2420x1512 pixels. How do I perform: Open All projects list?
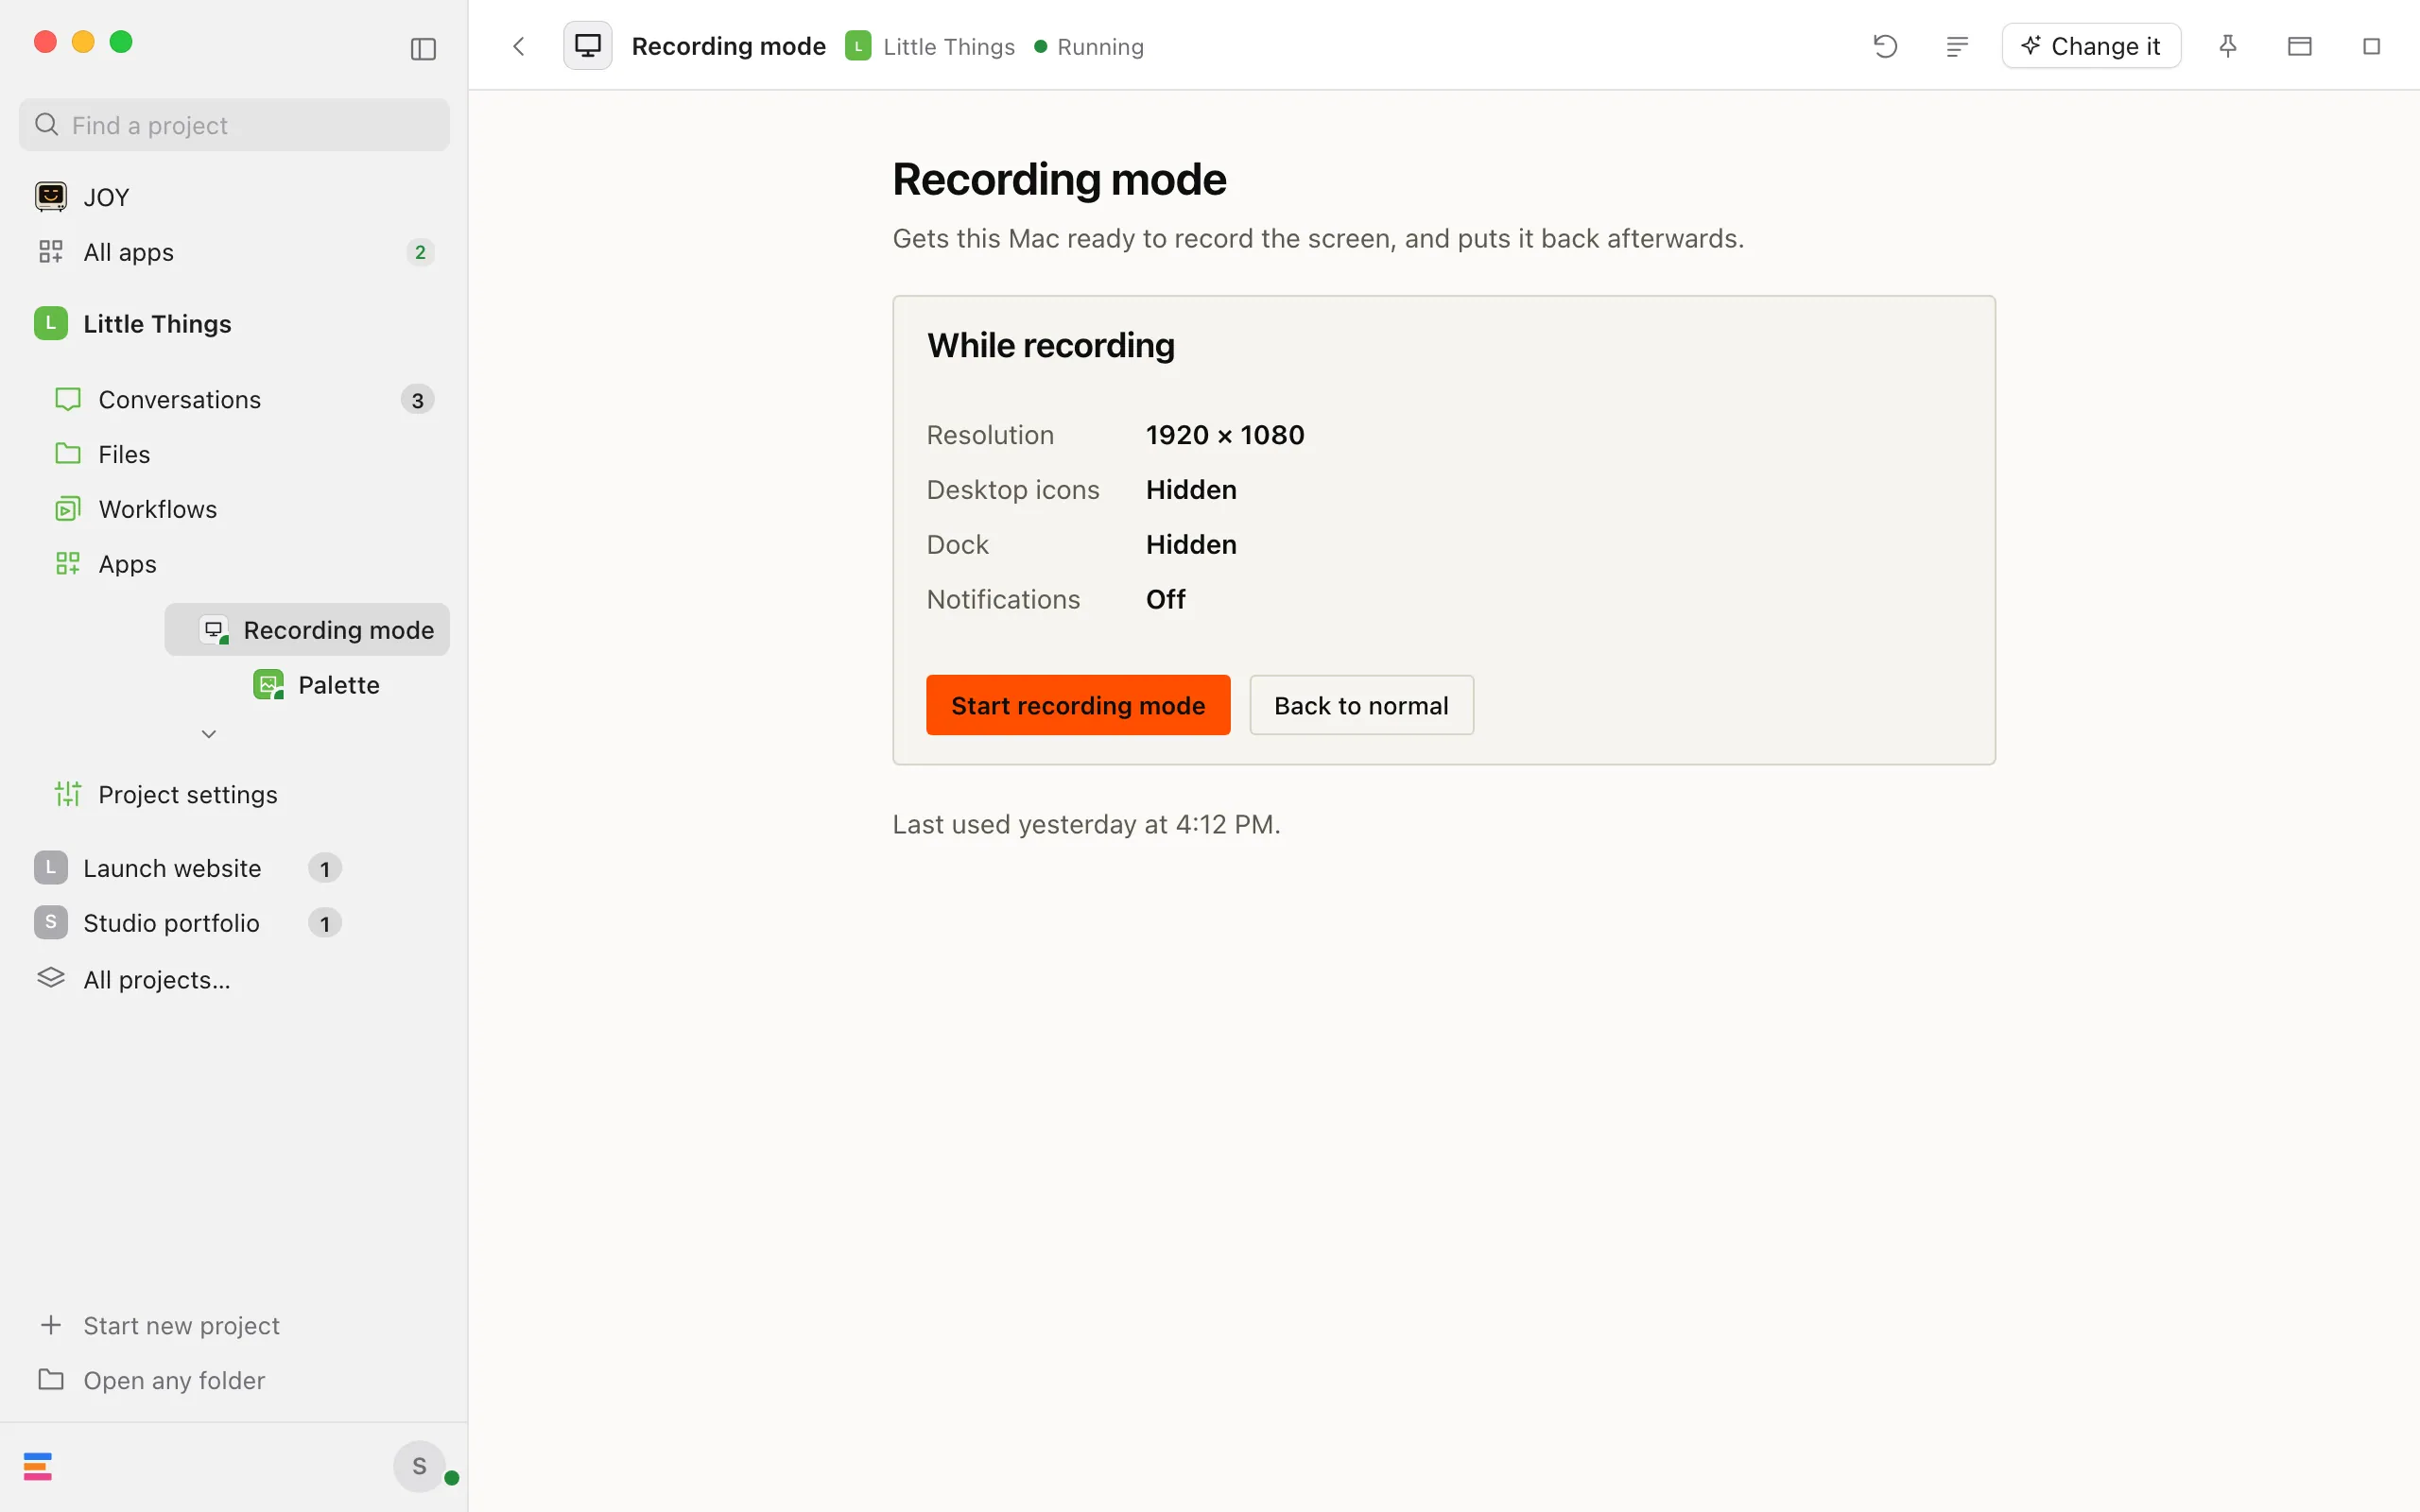coord(234,980)
